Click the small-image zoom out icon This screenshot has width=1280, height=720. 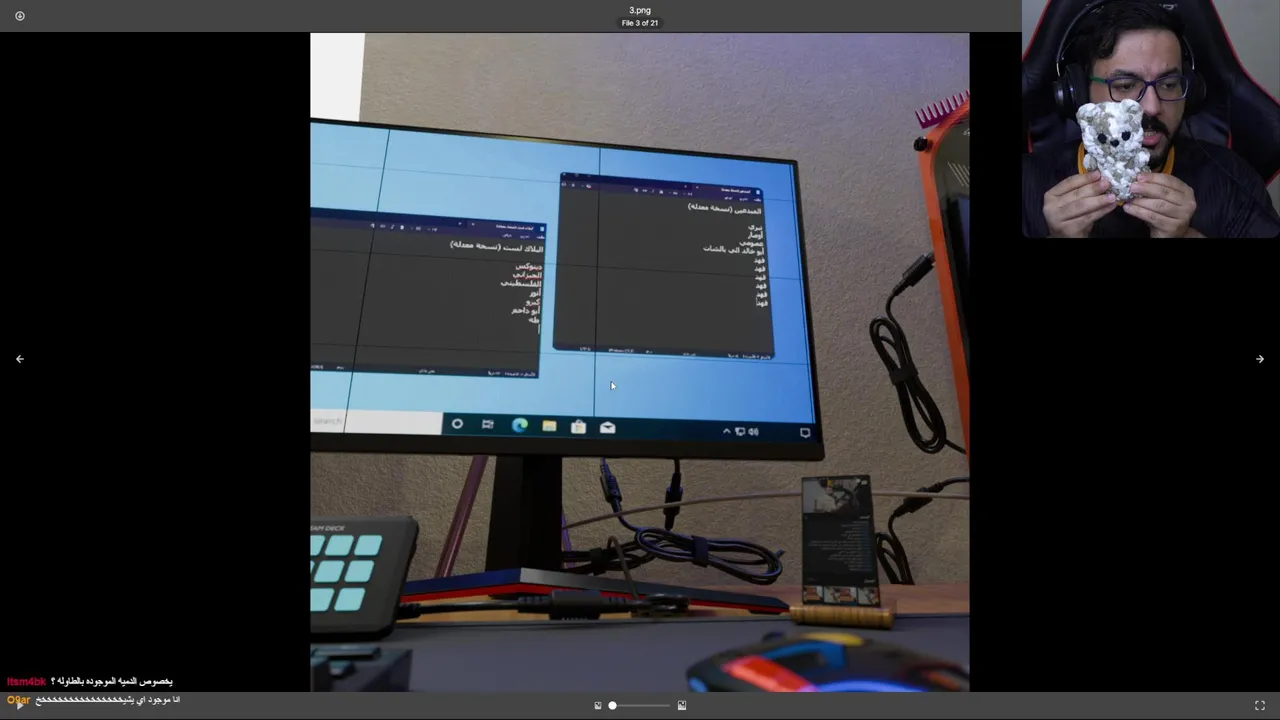(x=598, y=706)
